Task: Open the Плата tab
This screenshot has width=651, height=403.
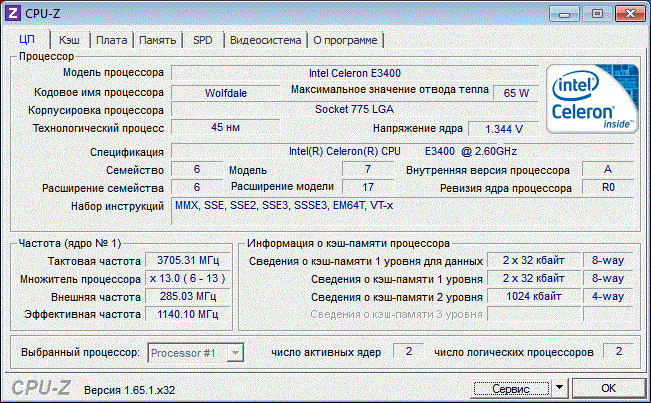Action: (x=111, y=40)
